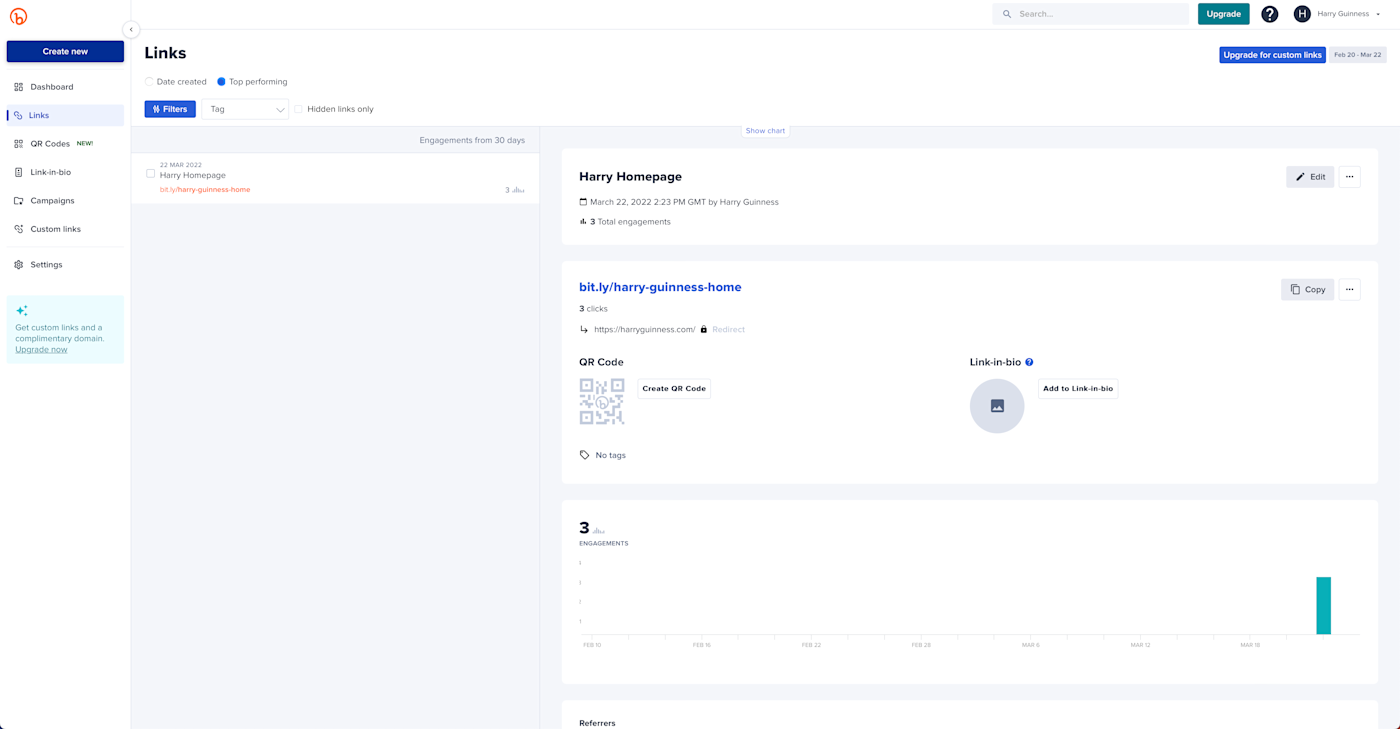Viewport: 1400px width, 729px height.
Task: Click the teal engagement bar in chart
Action: tap(1324, 606)
